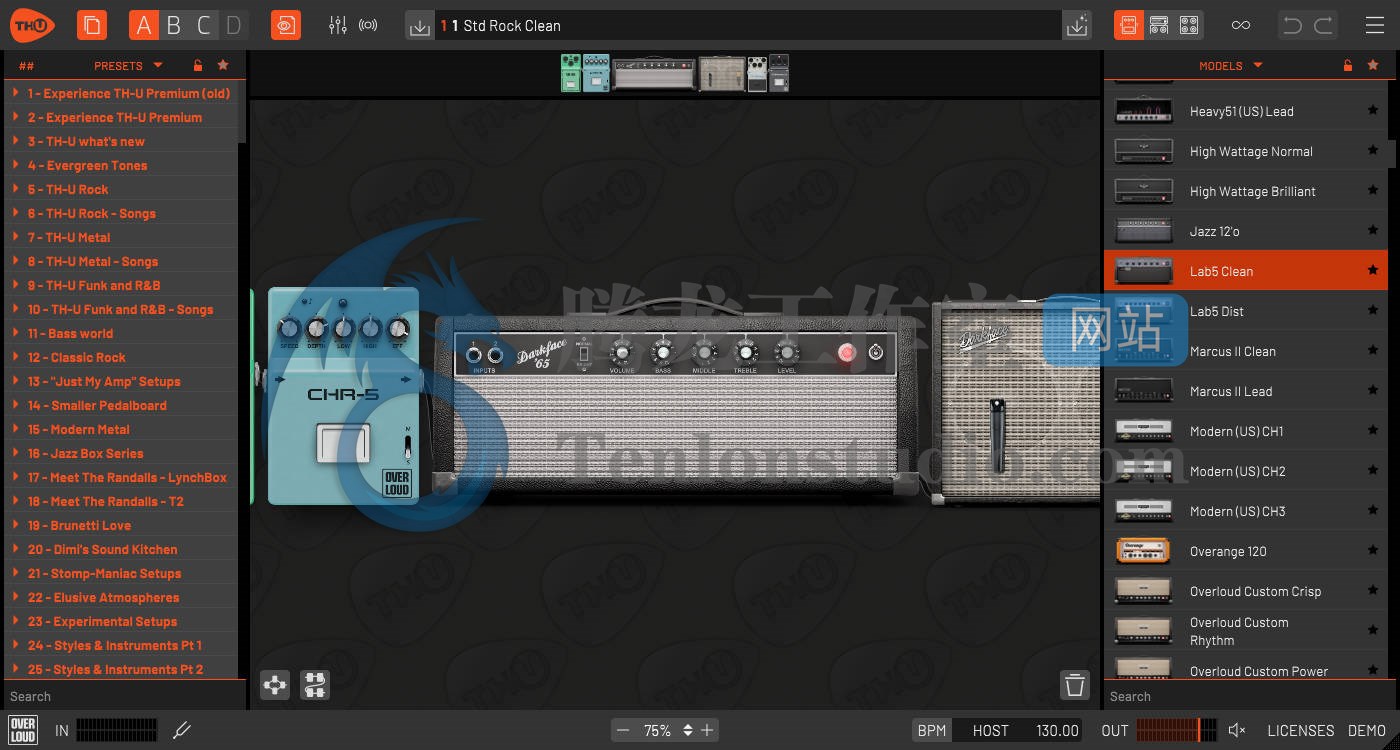1400x750 pixels.
Task: Click the models Search field
Action: pyautogui.click(x=1250, y=696)
